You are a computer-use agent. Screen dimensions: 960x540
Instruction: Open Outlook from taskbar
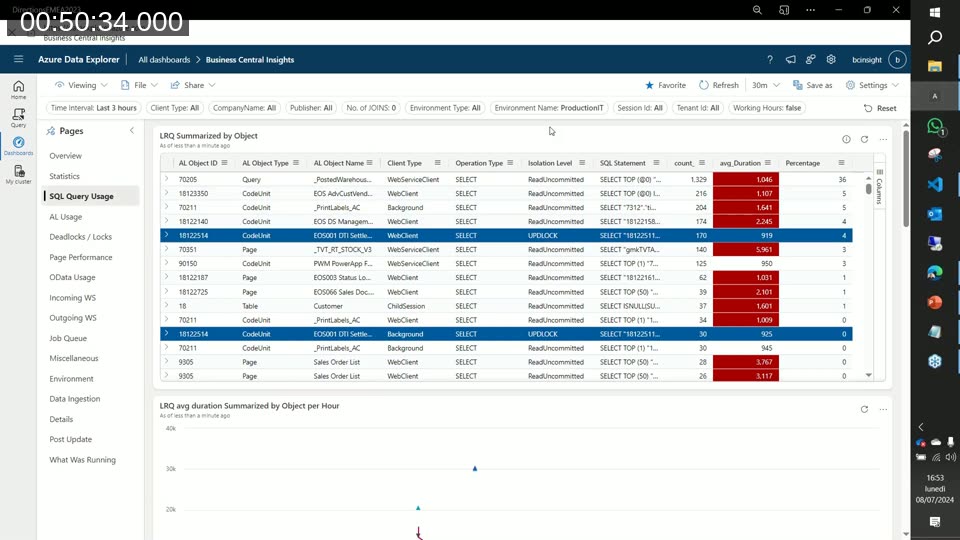click(935, 214)
